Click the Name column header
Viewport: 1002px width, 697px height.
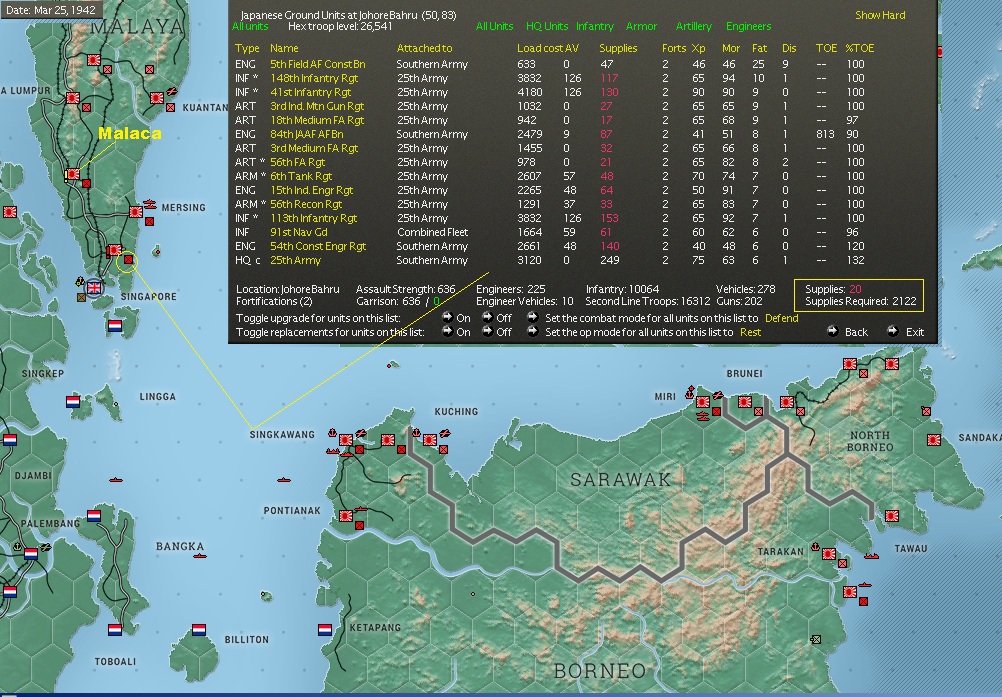click(x=284, y=49)
